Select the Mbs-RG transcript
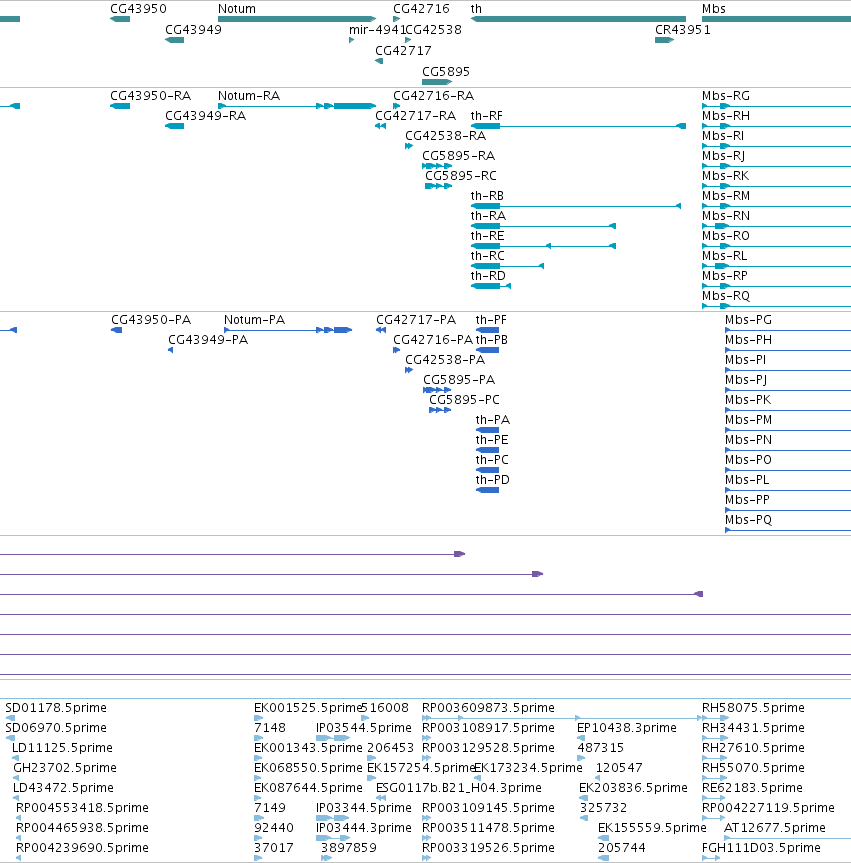 [x=776, y=106]
